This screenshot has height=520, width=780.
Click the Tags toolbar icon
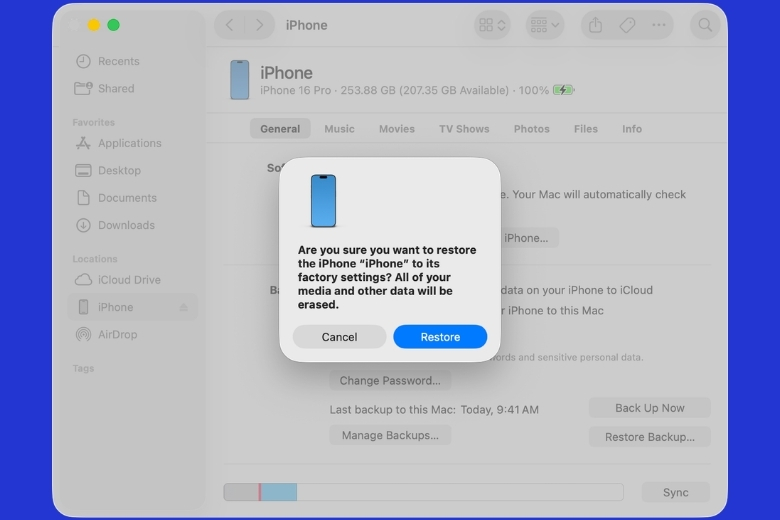(627, 25)
